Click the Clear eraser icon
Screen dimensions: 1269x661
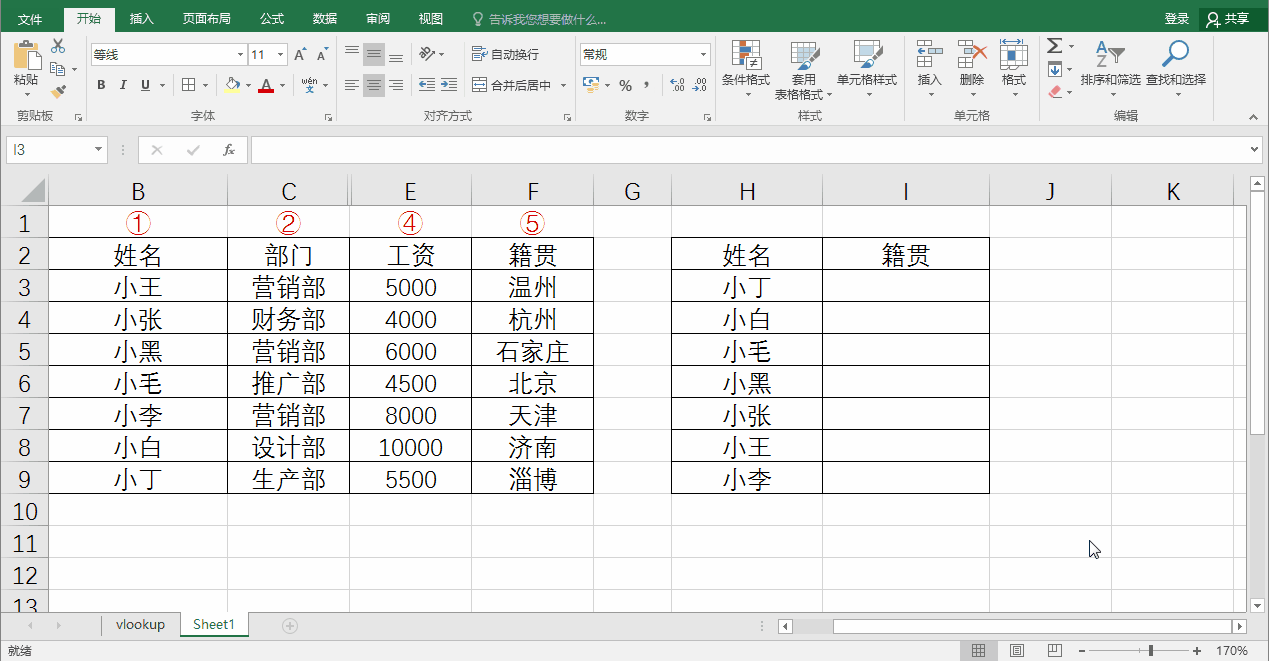[1055, 92]
